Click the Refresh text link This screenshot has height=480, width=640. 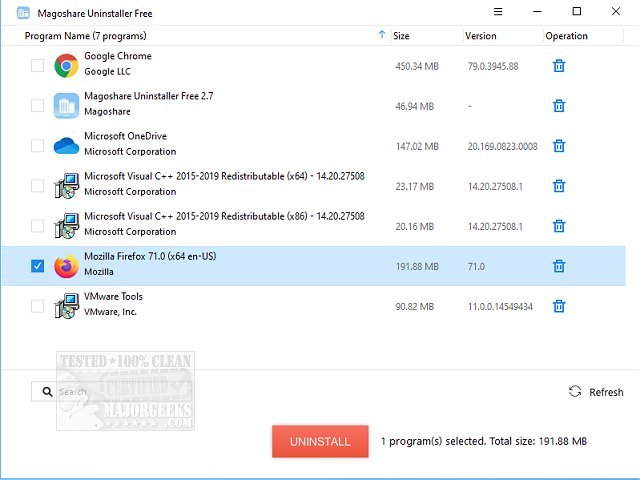(606, 392)
